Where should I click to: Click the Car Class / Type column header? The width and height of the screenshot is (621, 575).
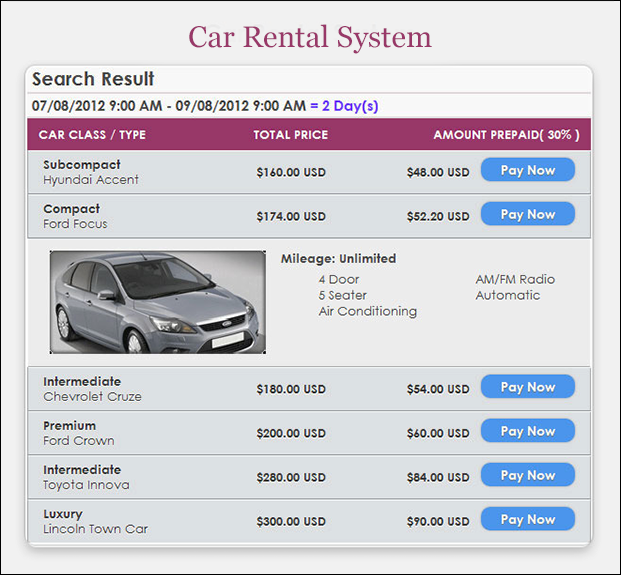point(92,135)
